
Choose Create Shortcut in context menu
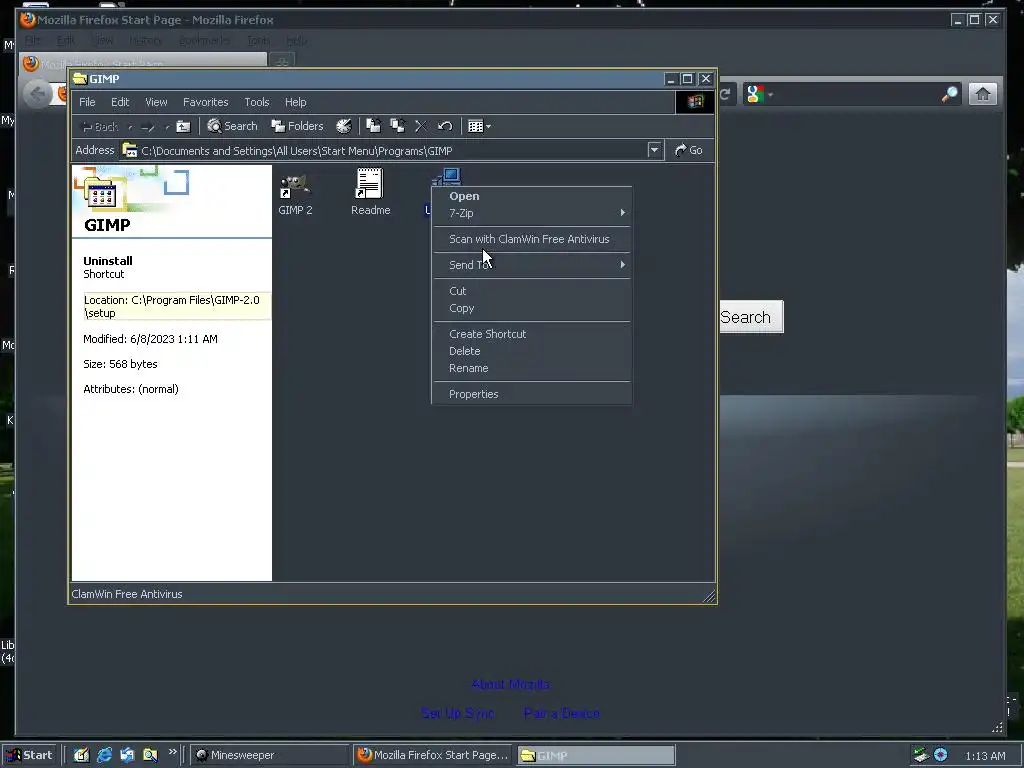pos(532,334)
